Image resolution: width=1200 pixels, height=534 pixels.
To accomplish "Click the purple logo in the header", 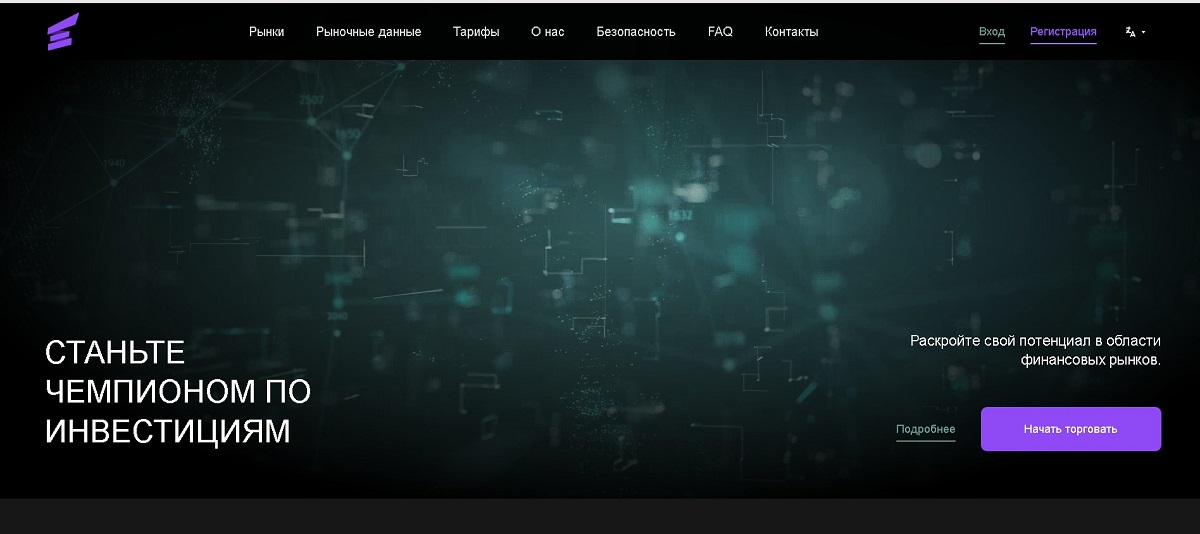I will click(62, 32).
